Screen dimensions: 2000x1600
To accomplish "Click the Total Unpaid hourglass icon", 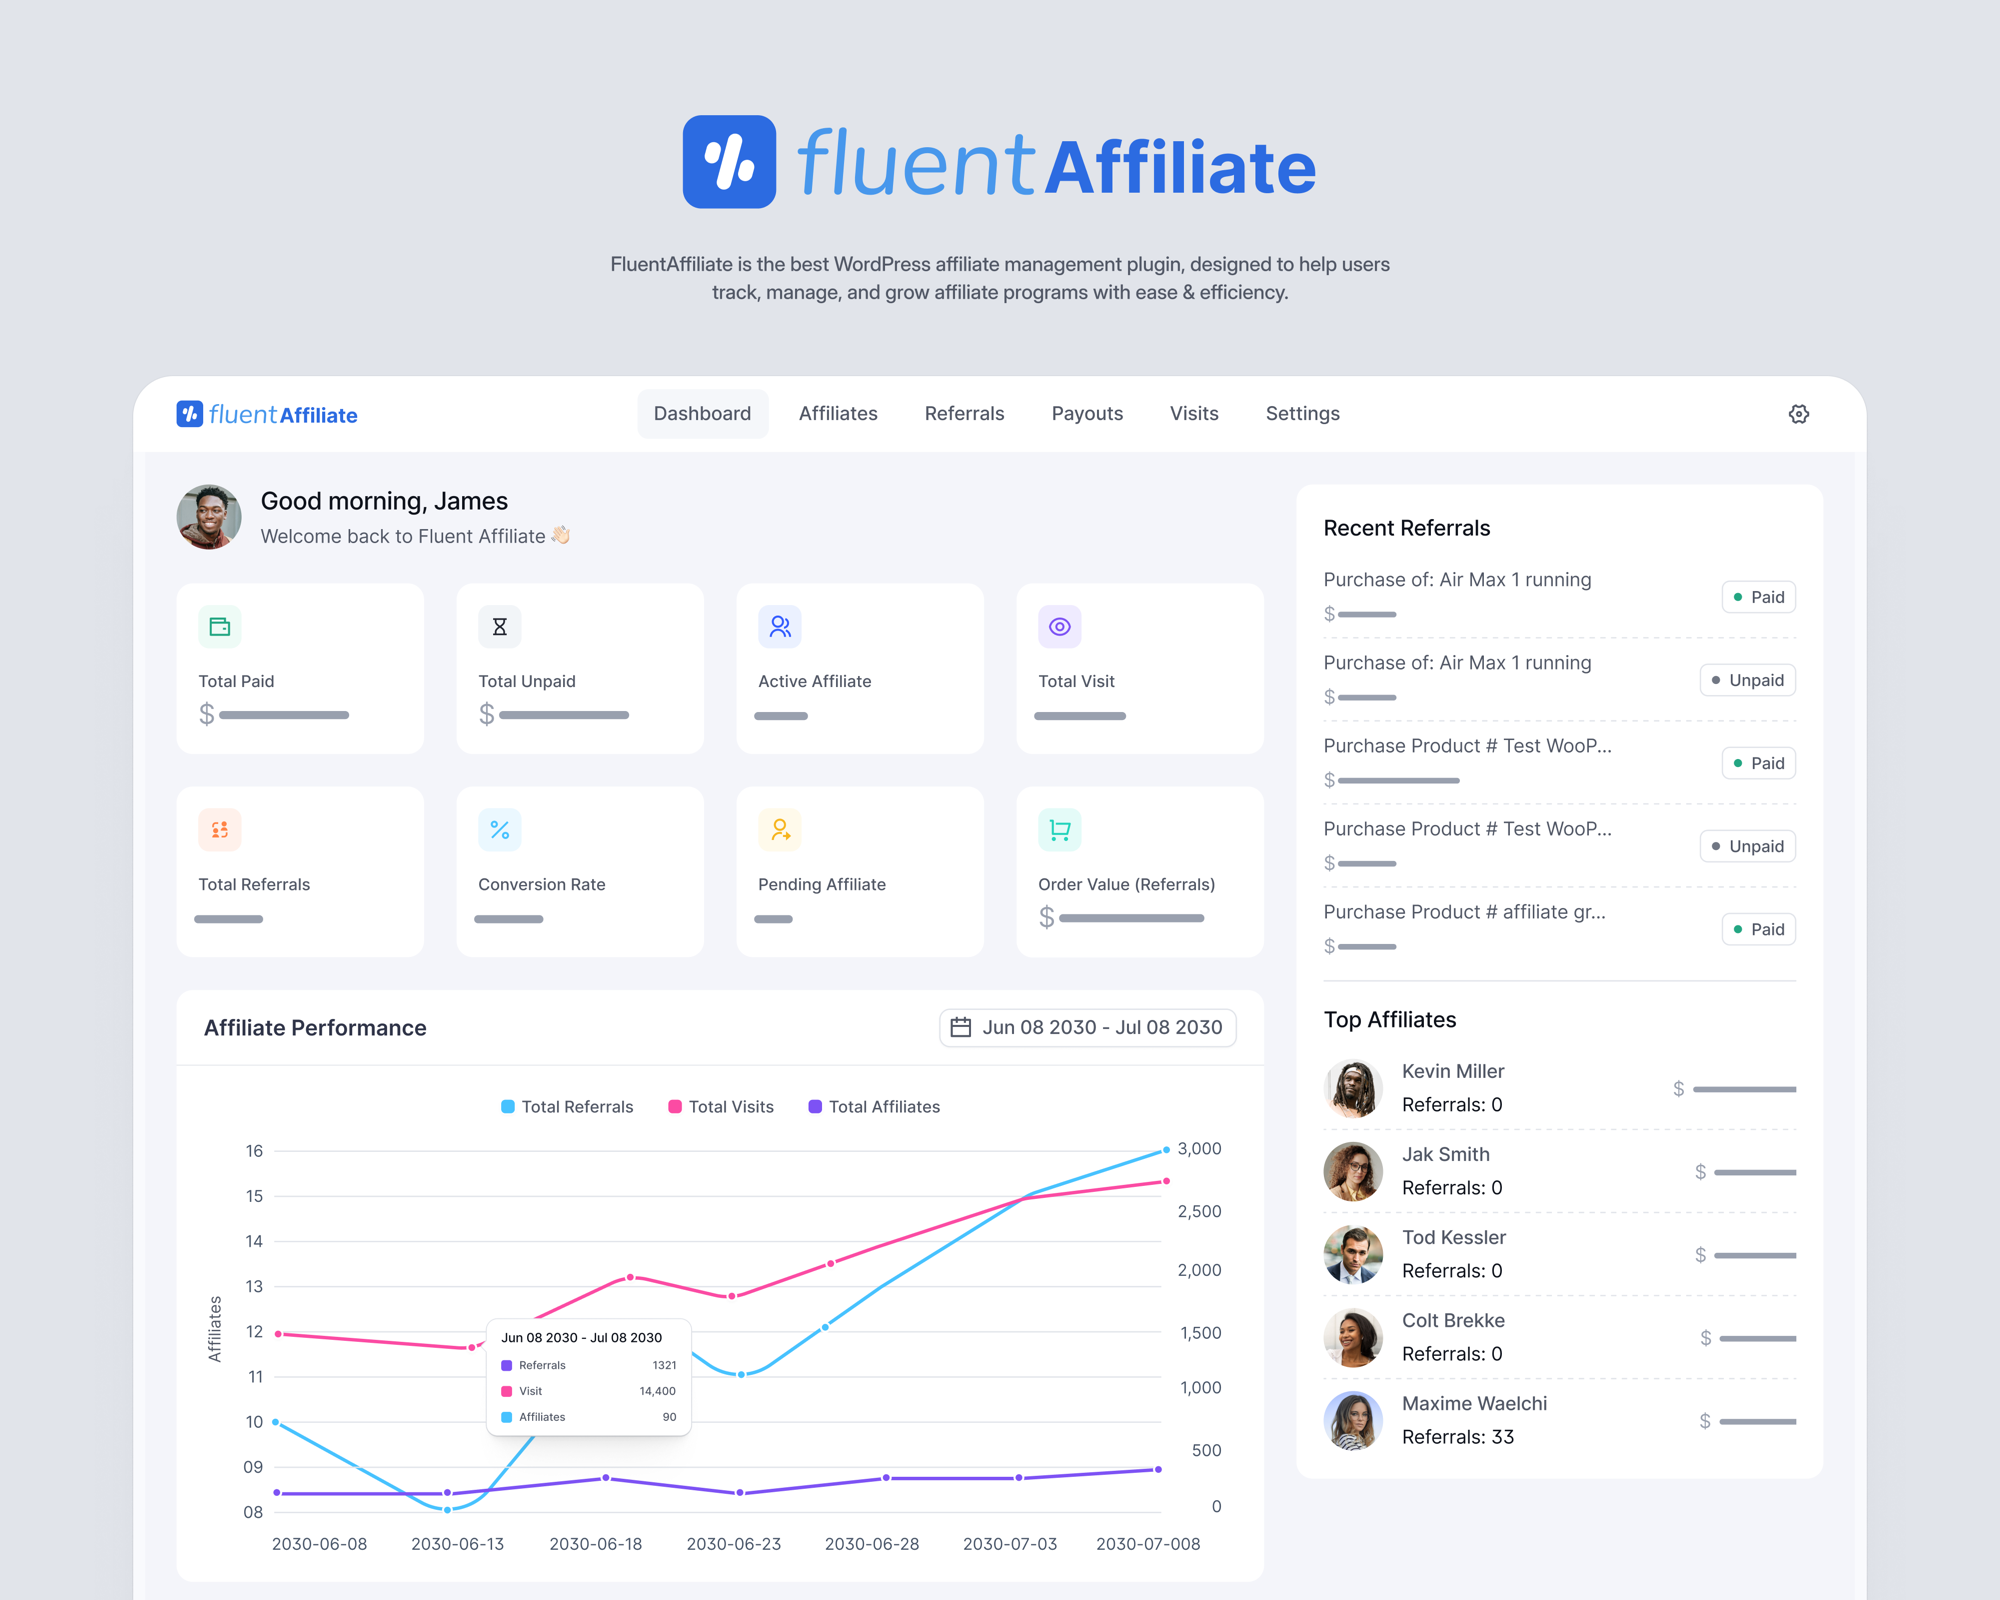I will point(500,627).
